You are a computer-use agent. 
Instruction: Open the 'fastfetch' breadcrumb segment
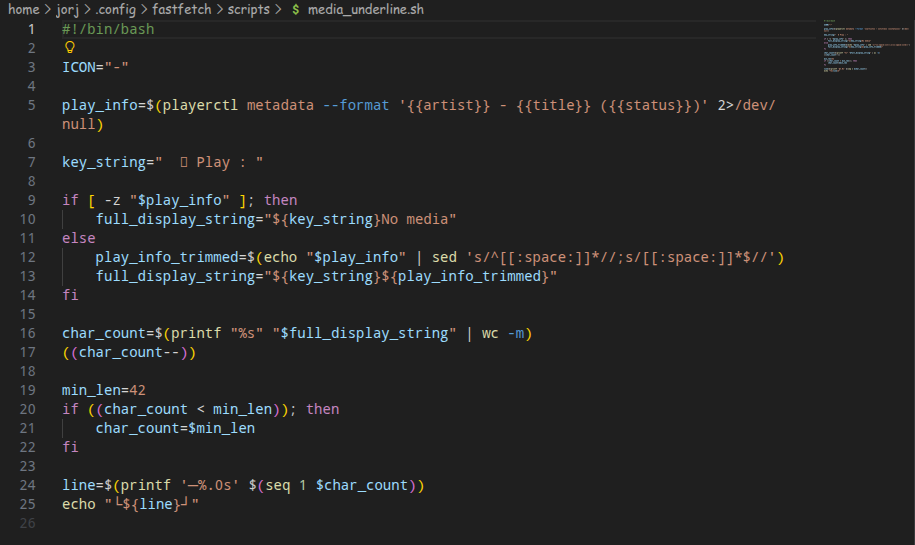click(x=181, y=9)
